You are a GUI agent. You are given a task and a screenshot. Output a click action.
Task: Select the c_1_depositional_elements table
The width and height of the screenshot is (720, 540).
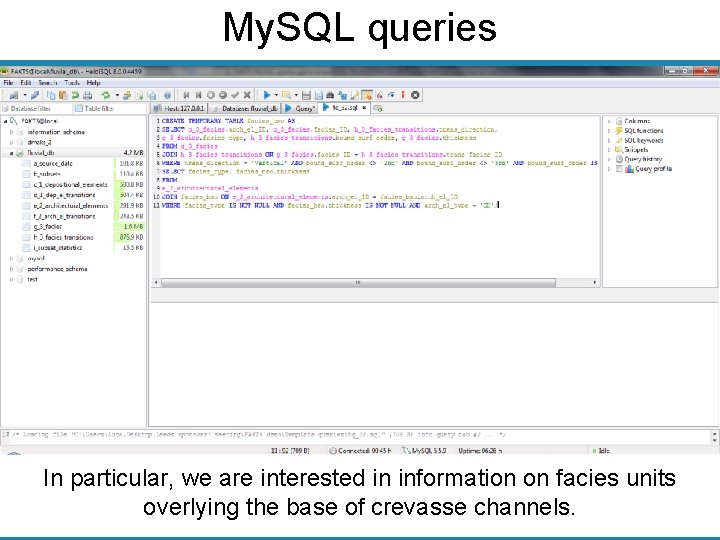[70, 185]
